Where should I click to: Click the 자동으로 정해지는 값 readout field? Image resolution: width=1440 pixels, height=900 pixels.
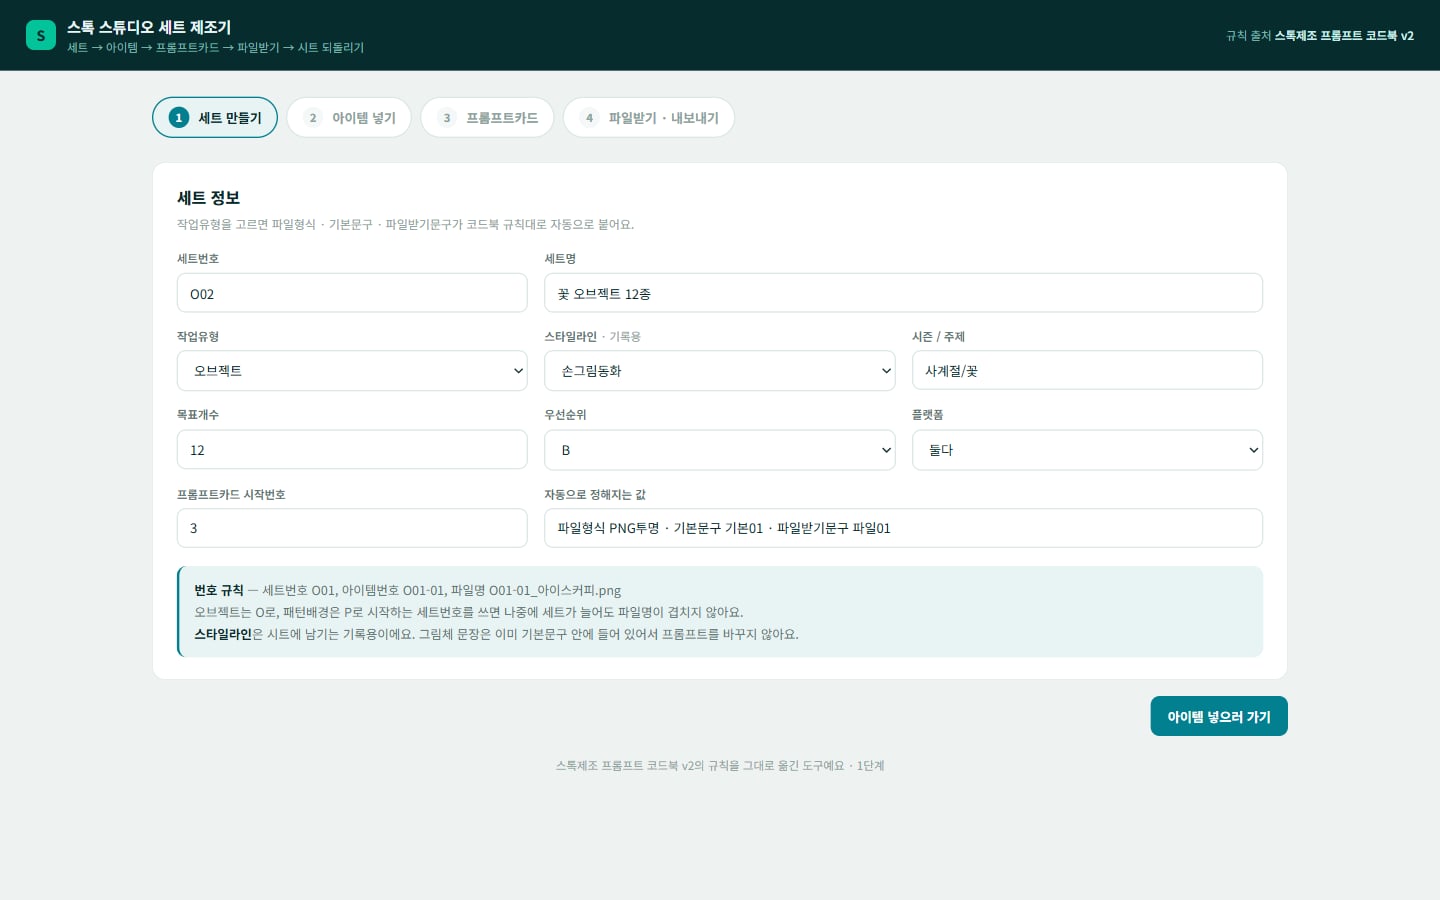[x=903, y=528]
